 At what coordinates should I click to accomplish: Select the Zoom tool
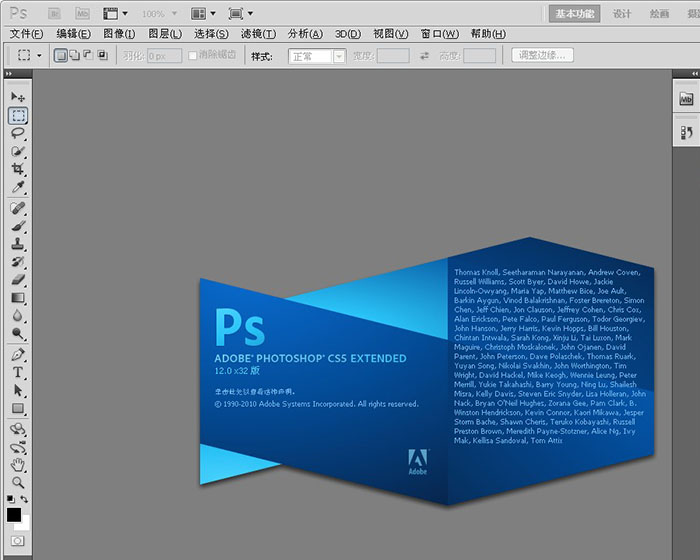(x=18, y=482)
